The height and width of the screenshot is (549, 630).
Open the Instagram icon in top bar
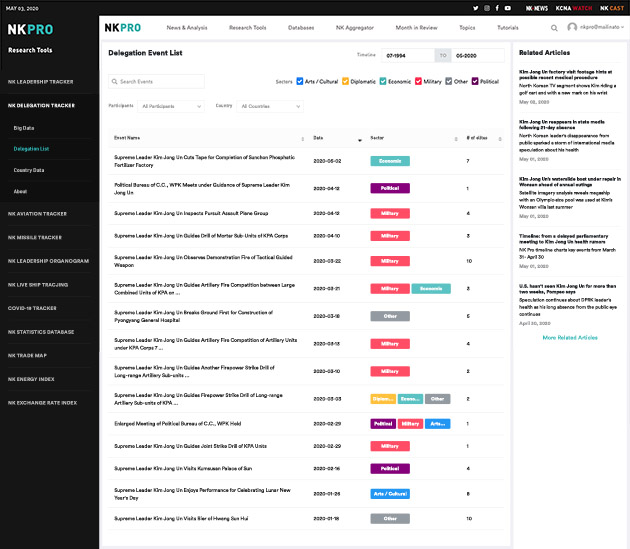485,8
